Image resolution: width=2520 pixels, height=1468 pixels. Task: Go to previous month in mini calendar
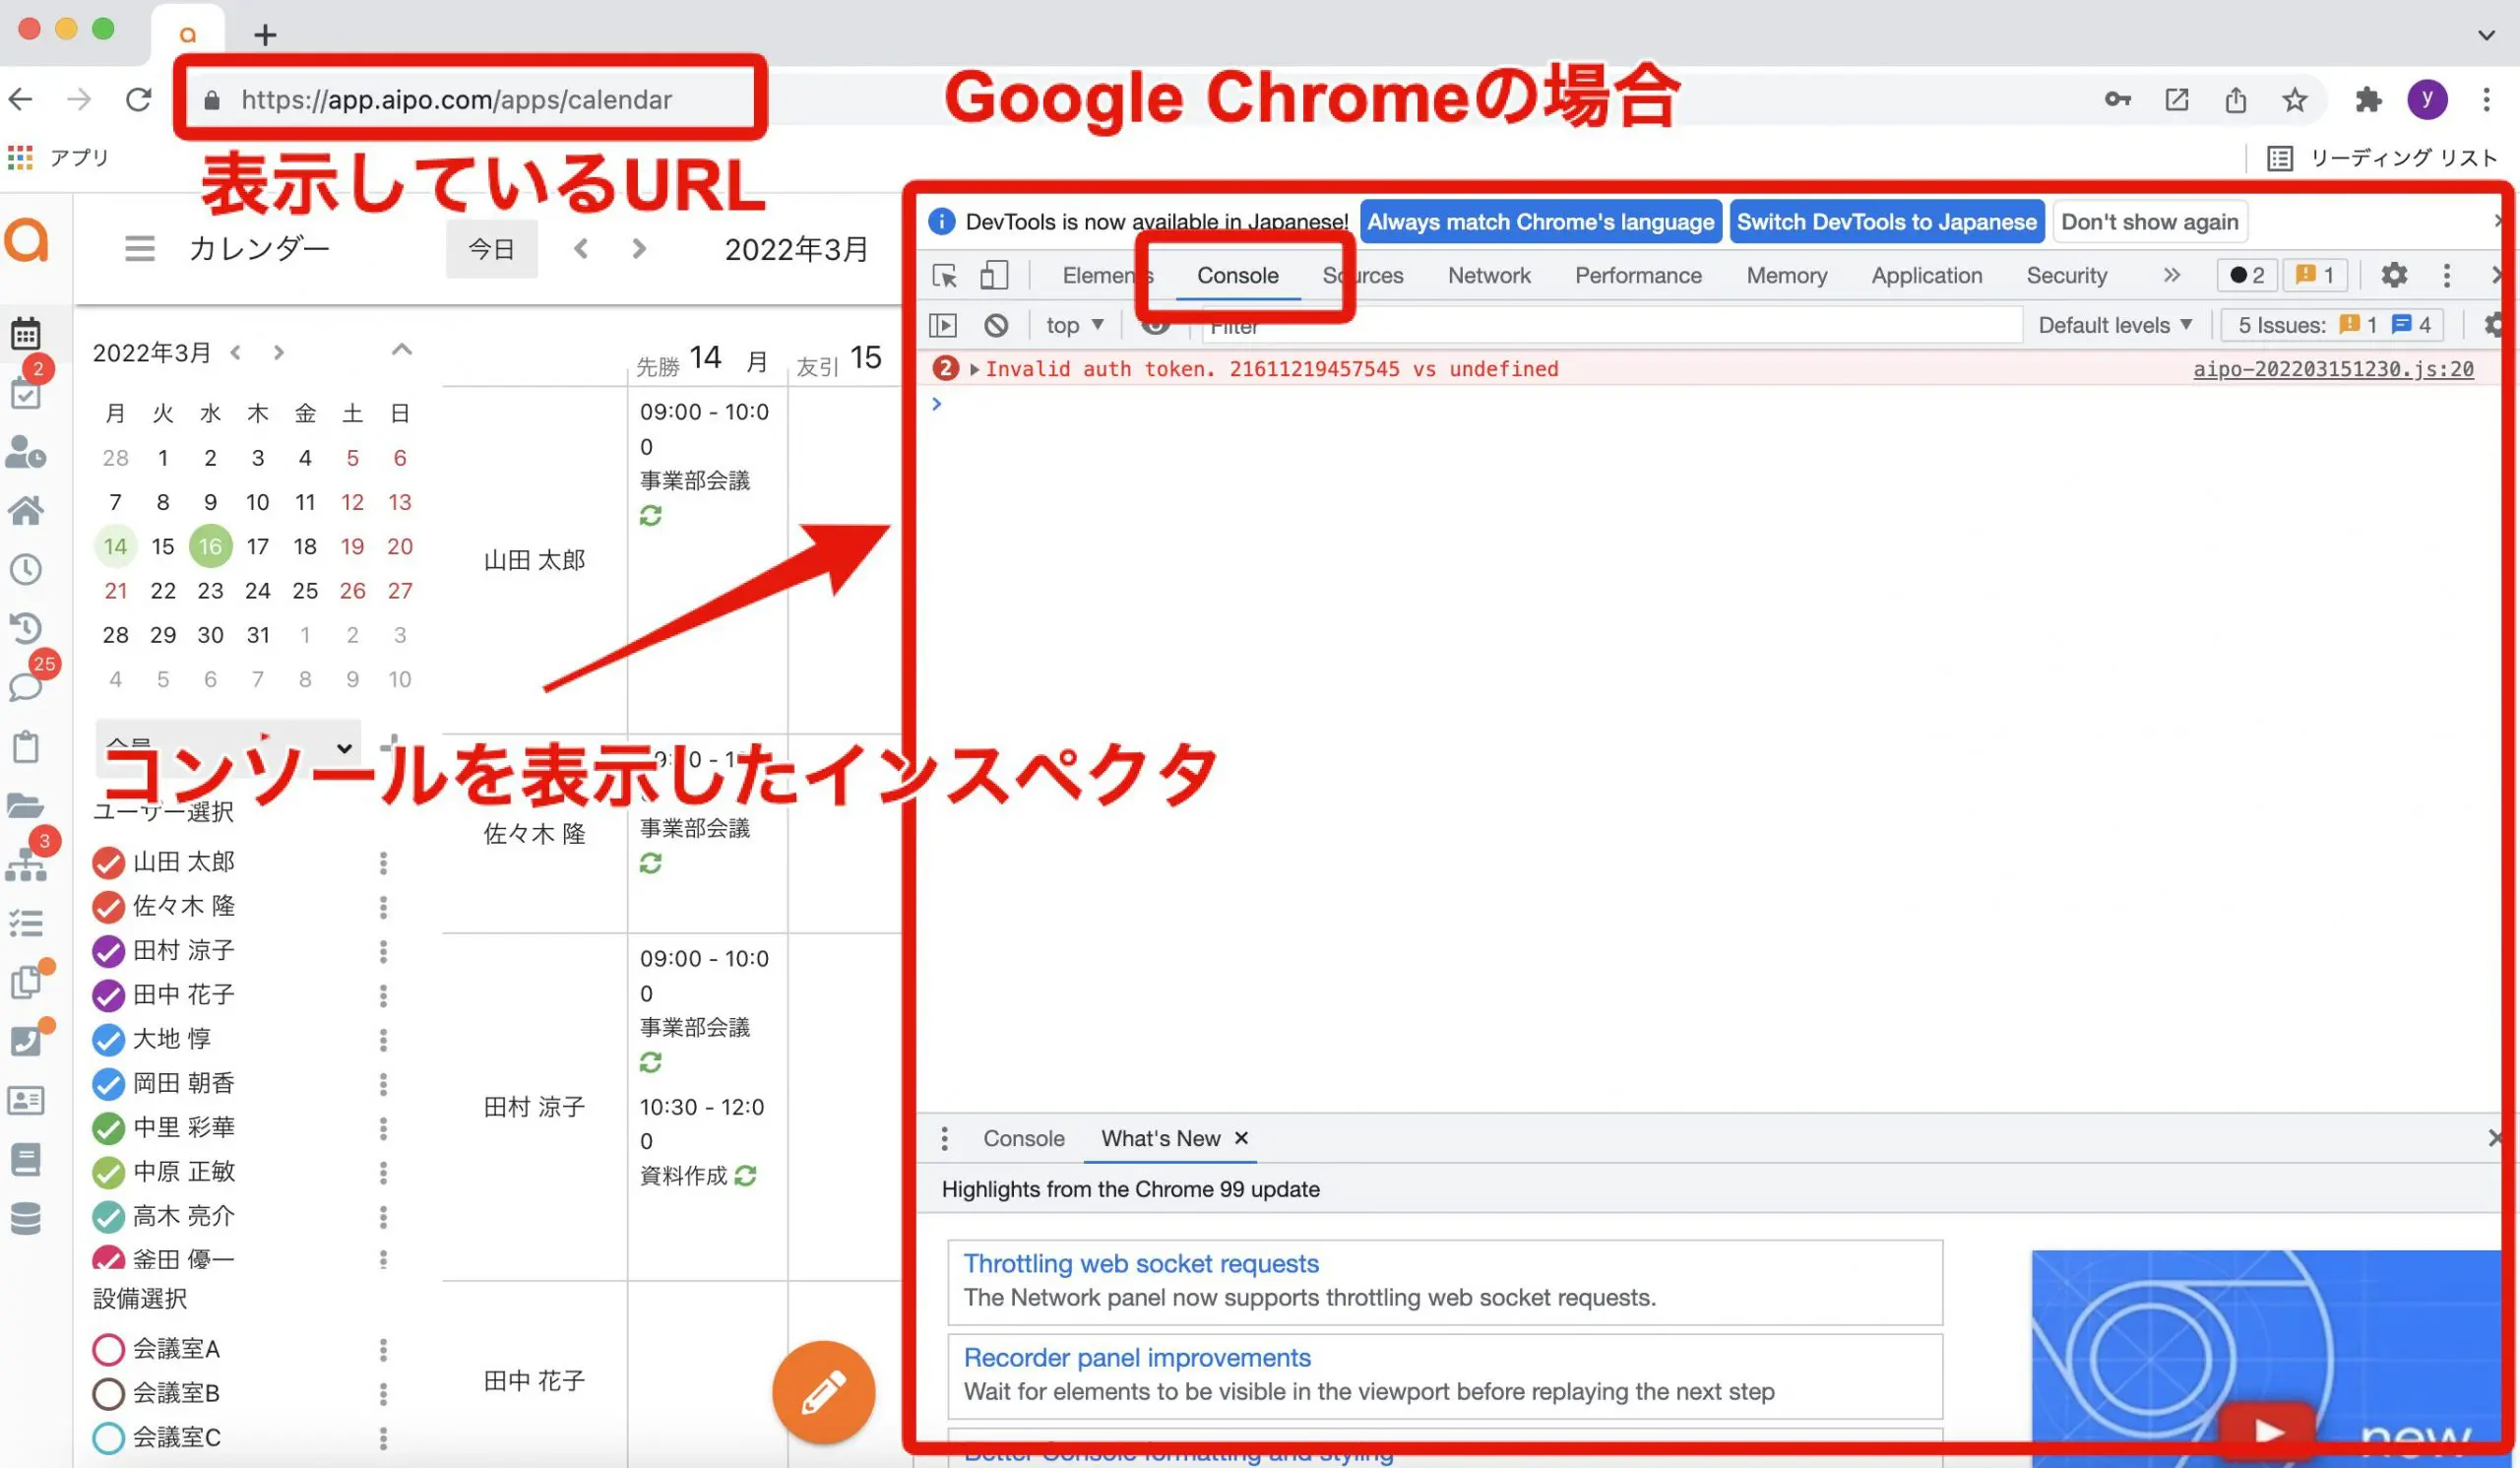point(236,352)
